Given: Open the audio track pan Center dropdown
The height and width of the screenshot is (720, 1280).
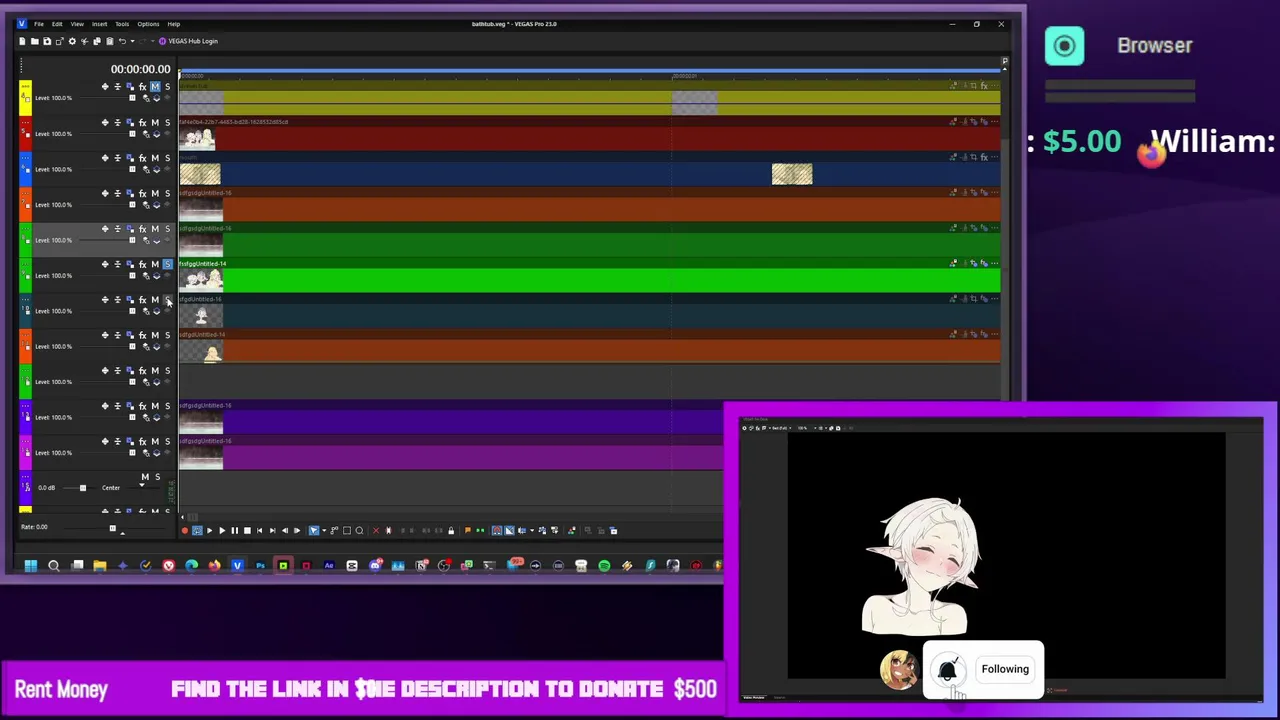Looking at the screenshot, I should (142, 485).
